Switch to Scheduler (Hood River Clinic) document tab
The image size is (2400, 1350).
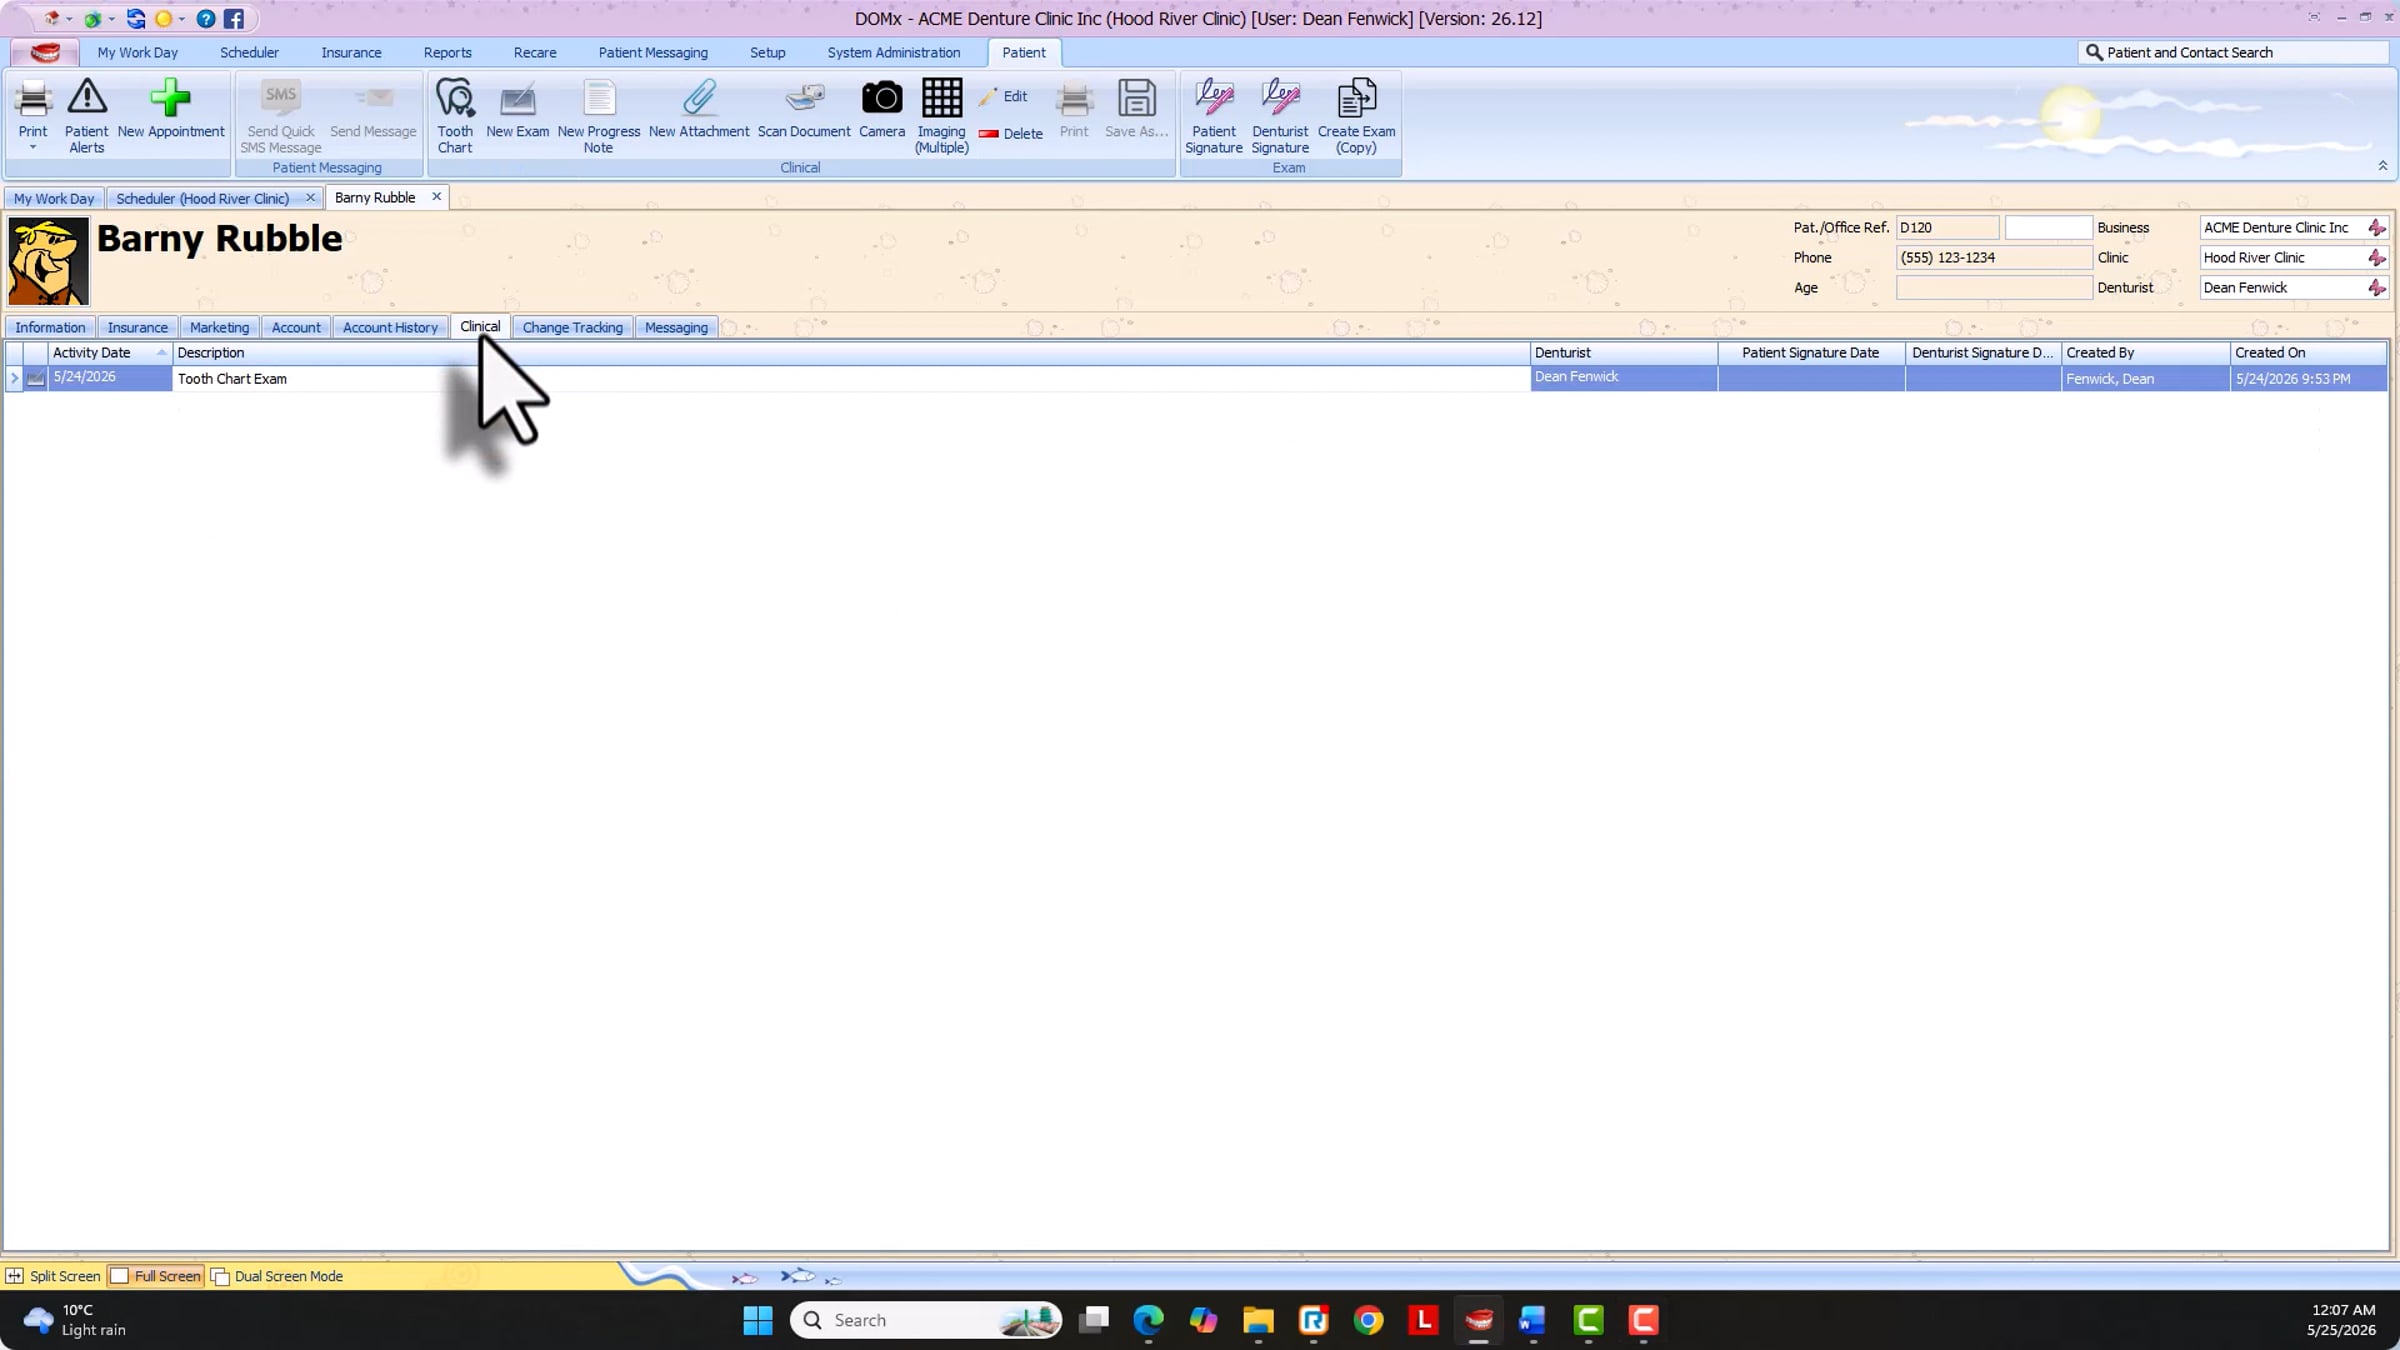coord(203,198)
